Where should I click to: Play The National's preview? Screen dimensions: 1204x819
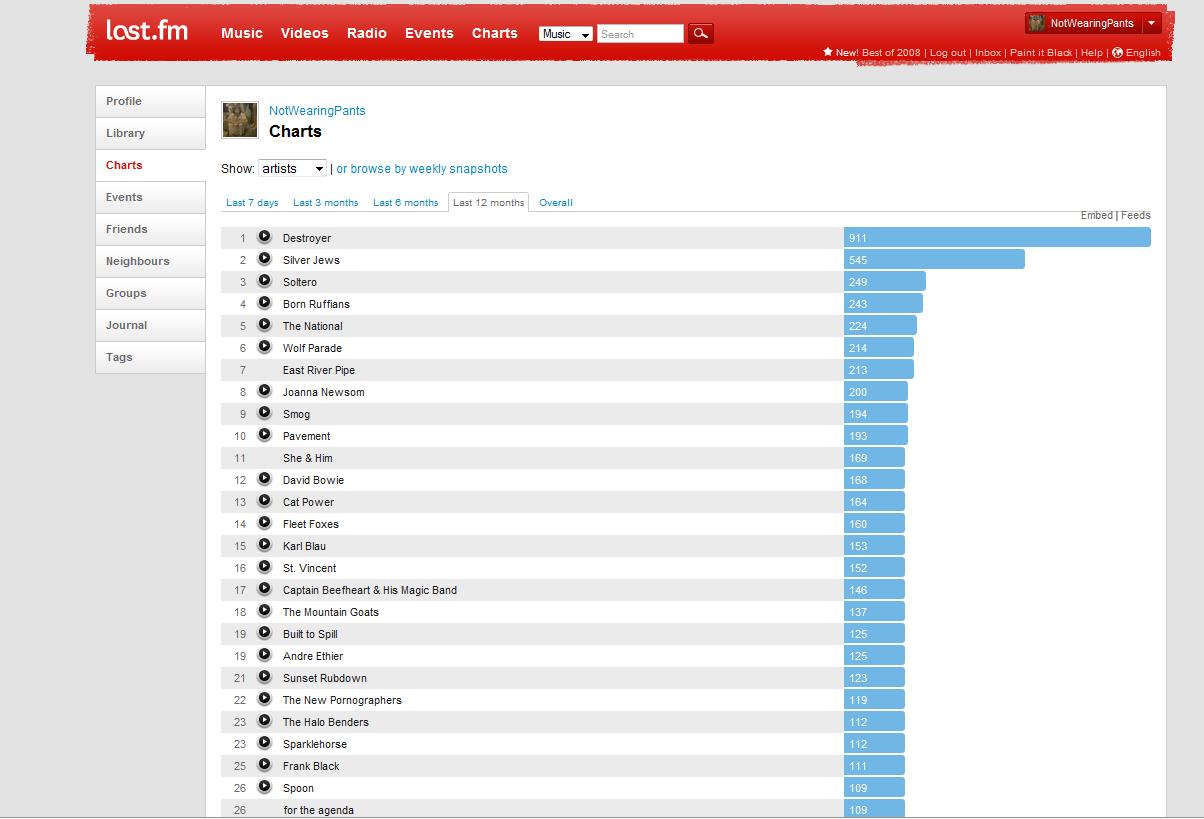[264, 324]
